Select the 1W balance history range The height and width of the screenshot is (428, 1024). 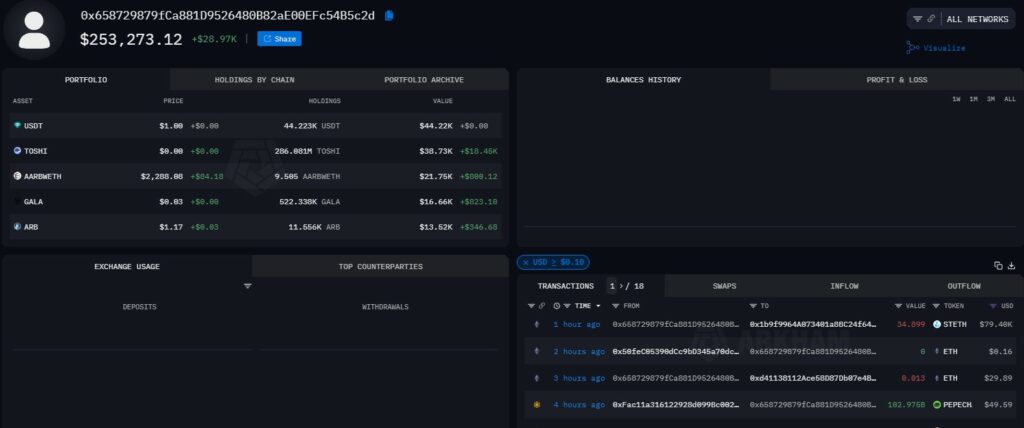coord(956,99)
